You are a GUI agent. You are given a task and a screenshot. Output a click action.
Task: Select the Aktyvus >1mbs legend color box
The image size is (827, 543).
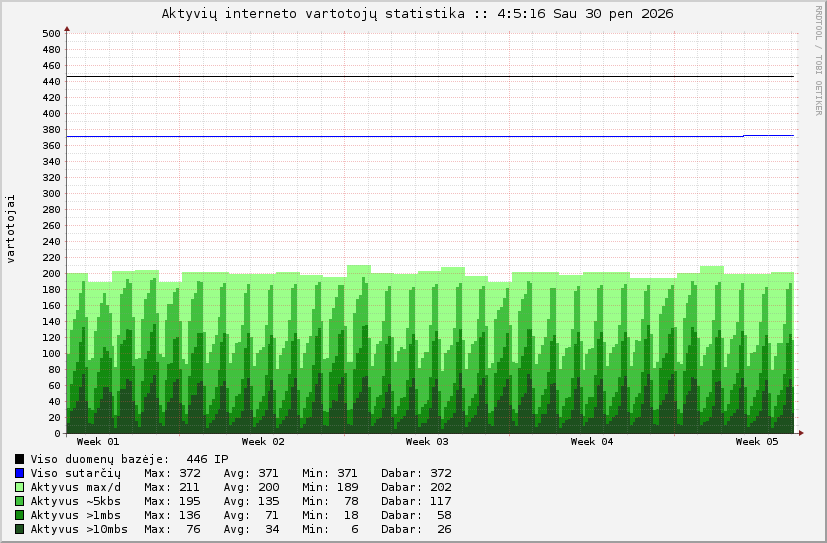[19, 515]
